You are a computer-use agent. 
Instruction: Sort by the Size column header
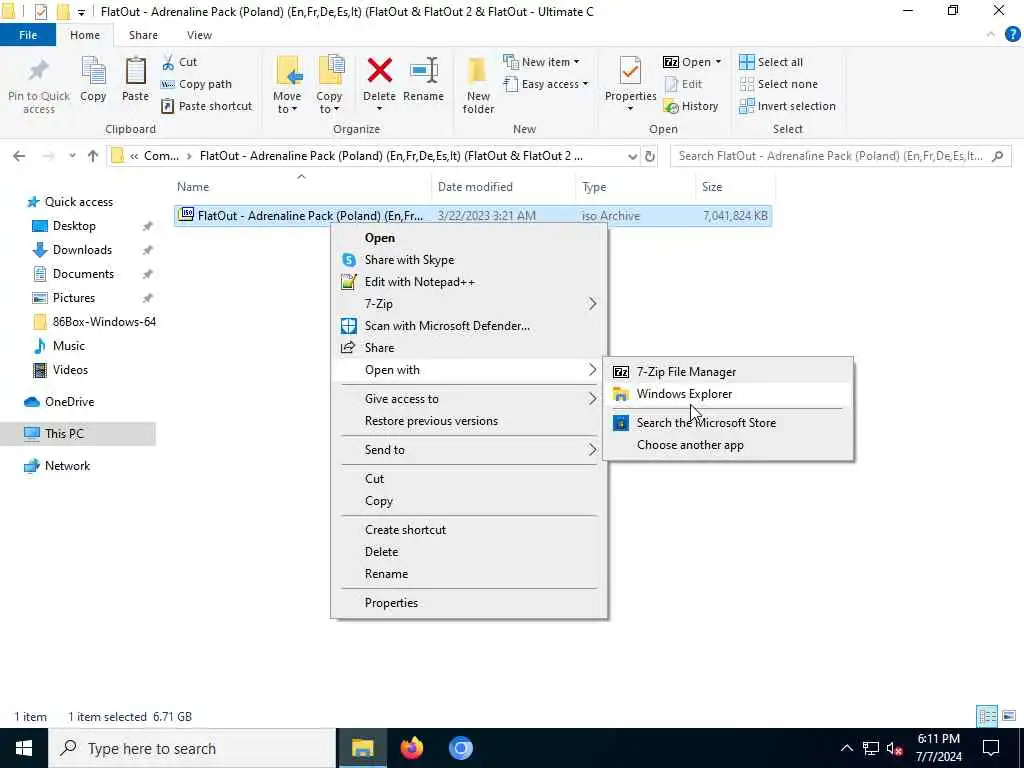coord(735,187)
